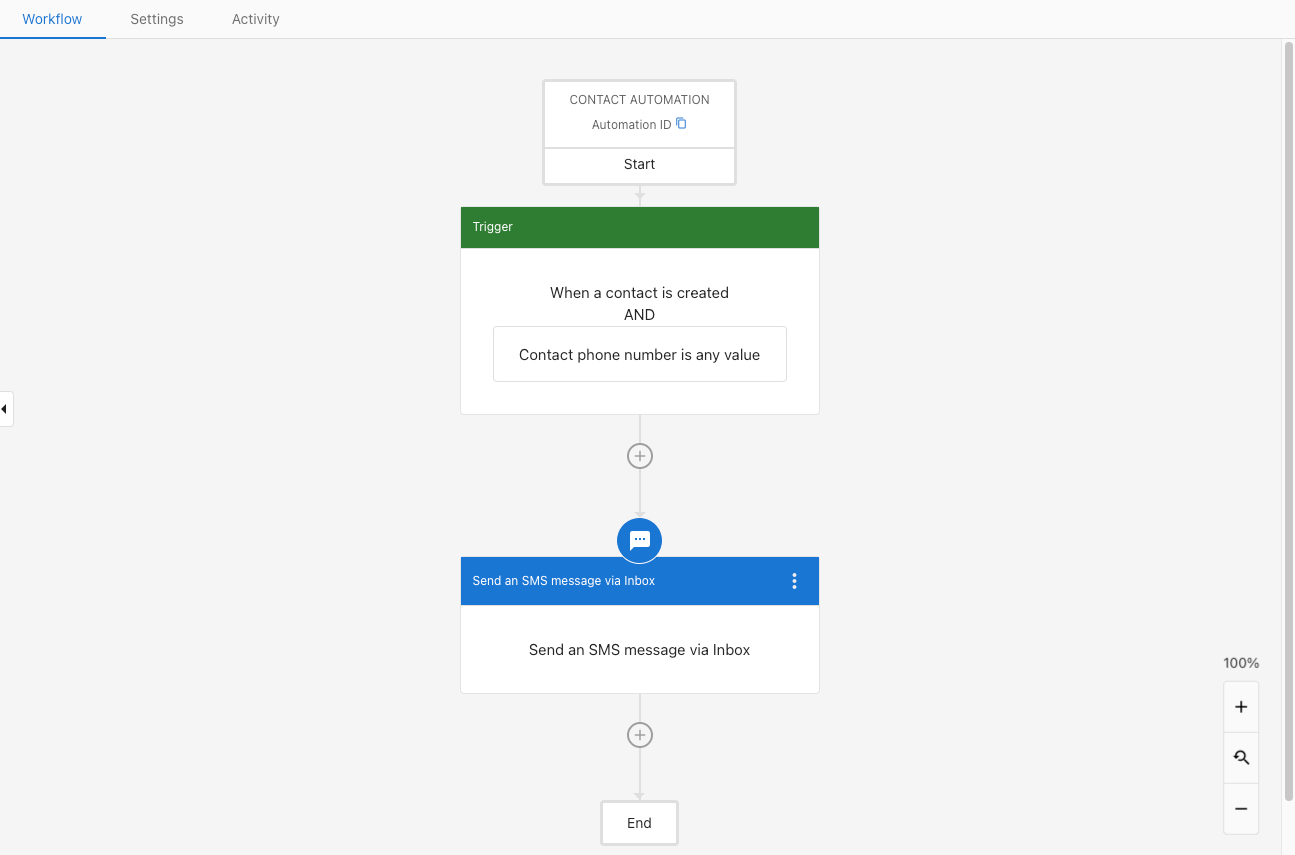The image size is (1295, 855).
Task: Open the Activity tab
Action: pos(255,19)
